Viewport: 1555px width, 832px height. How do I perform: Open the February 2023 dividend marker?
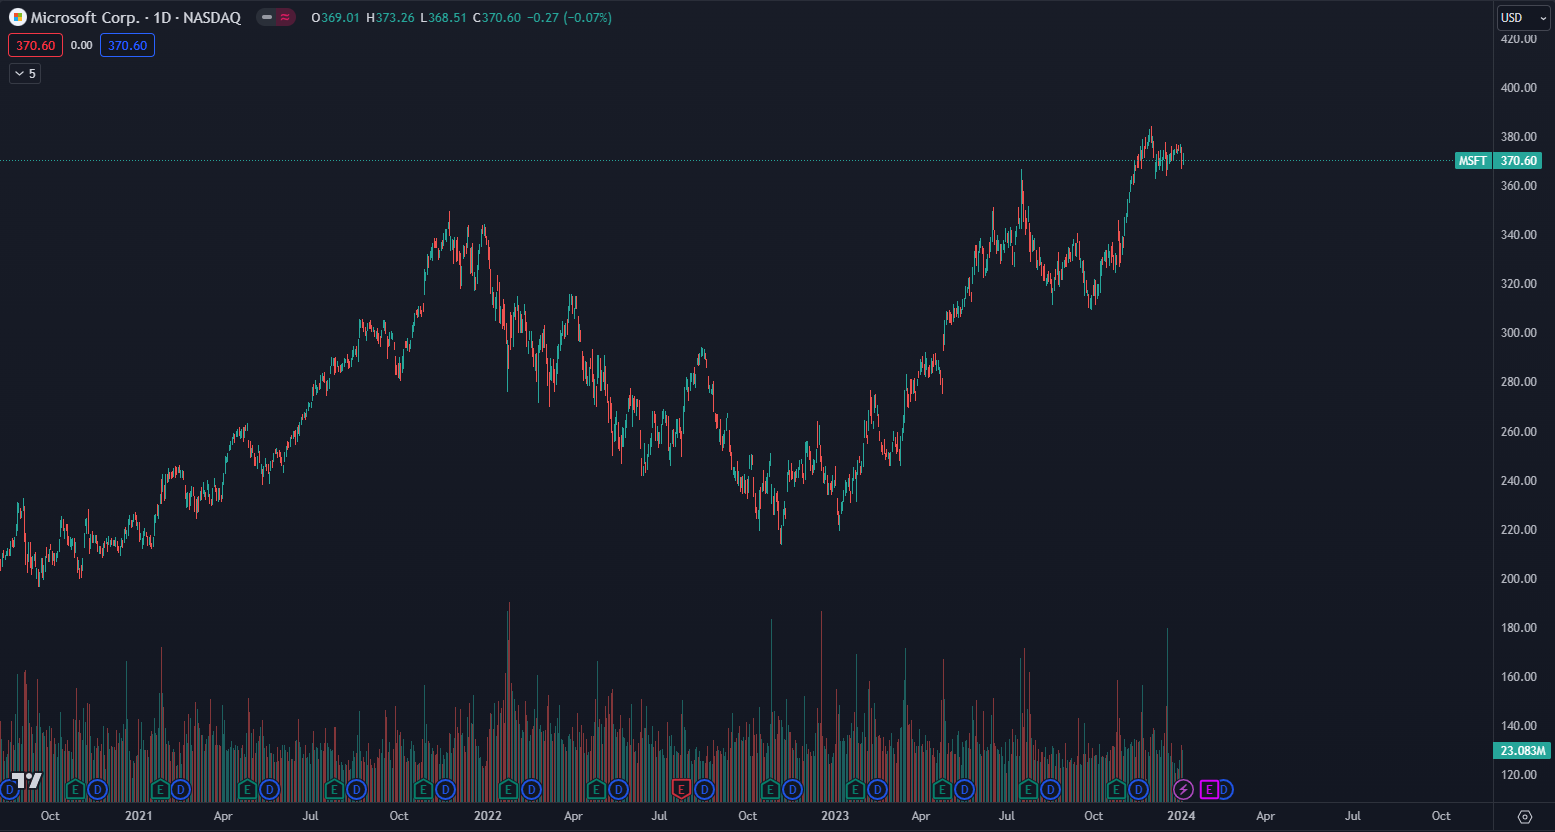point(877,789)
